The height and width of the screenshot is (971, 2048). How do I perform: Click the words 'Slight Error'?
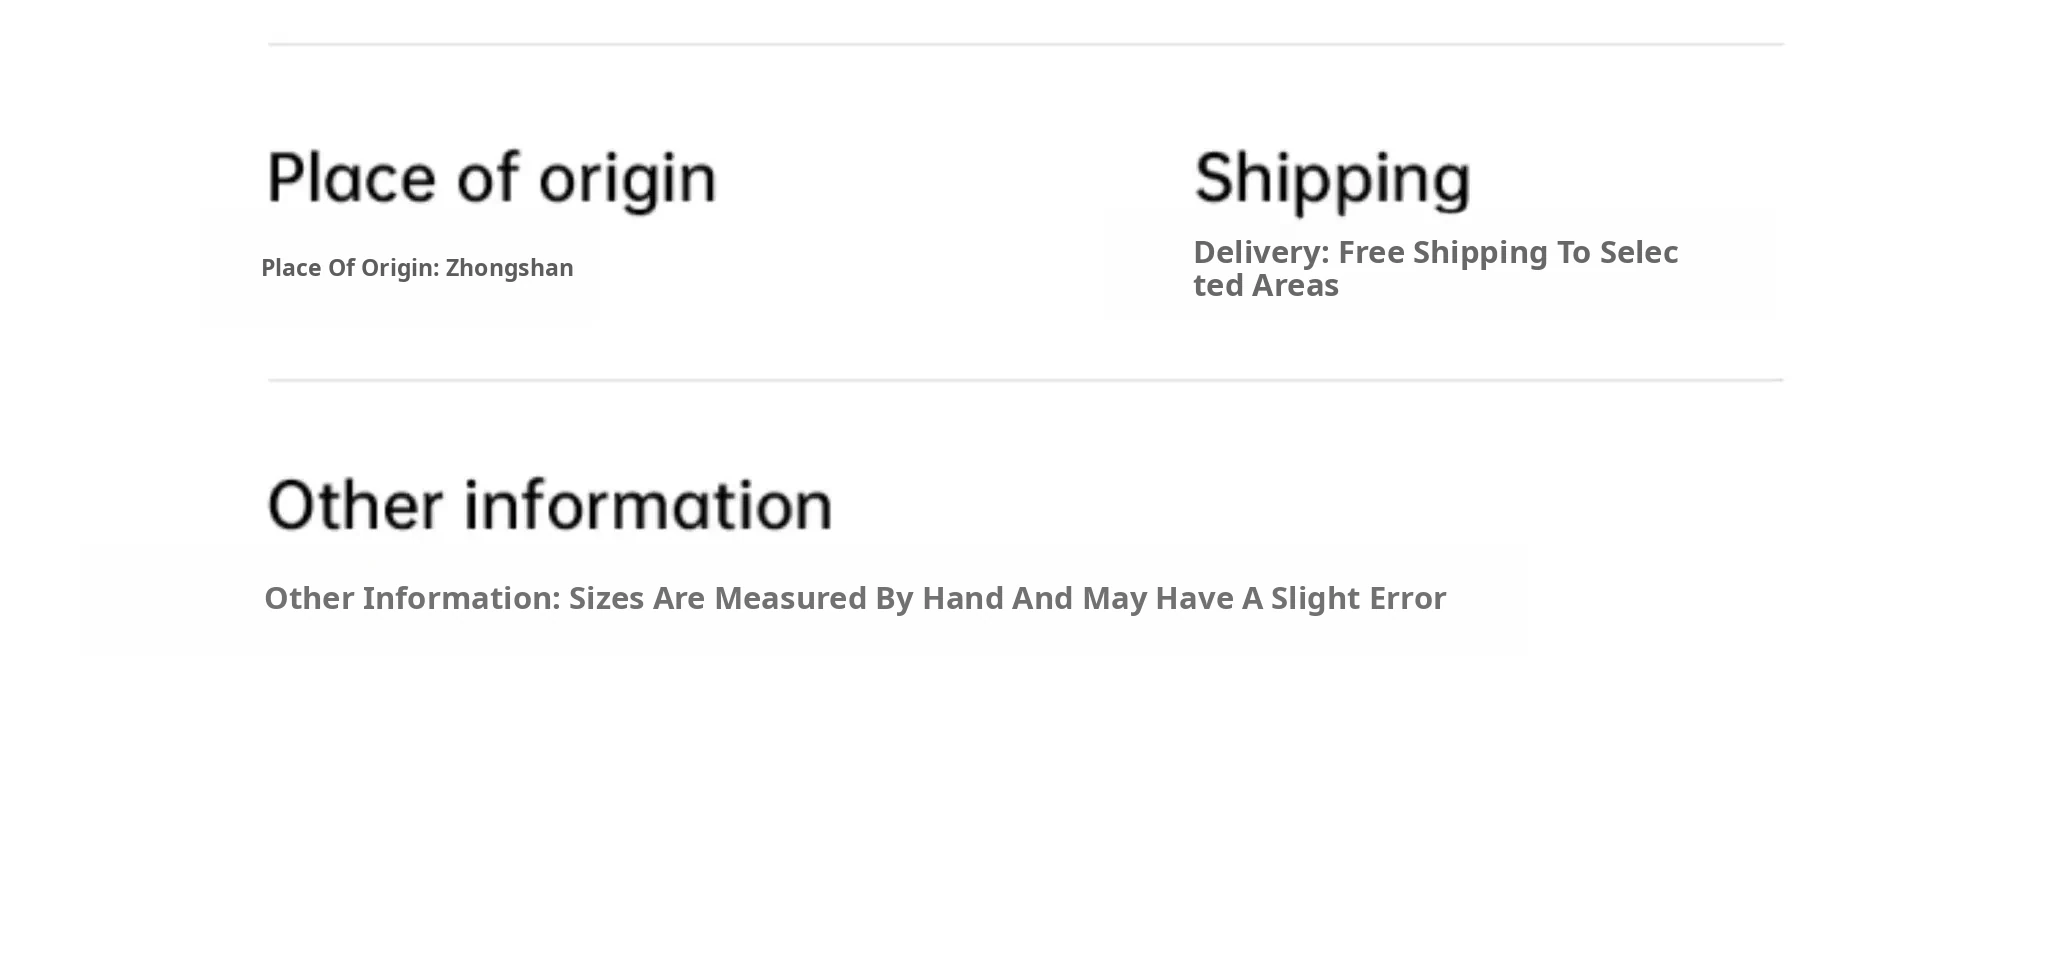point(1358,598)
